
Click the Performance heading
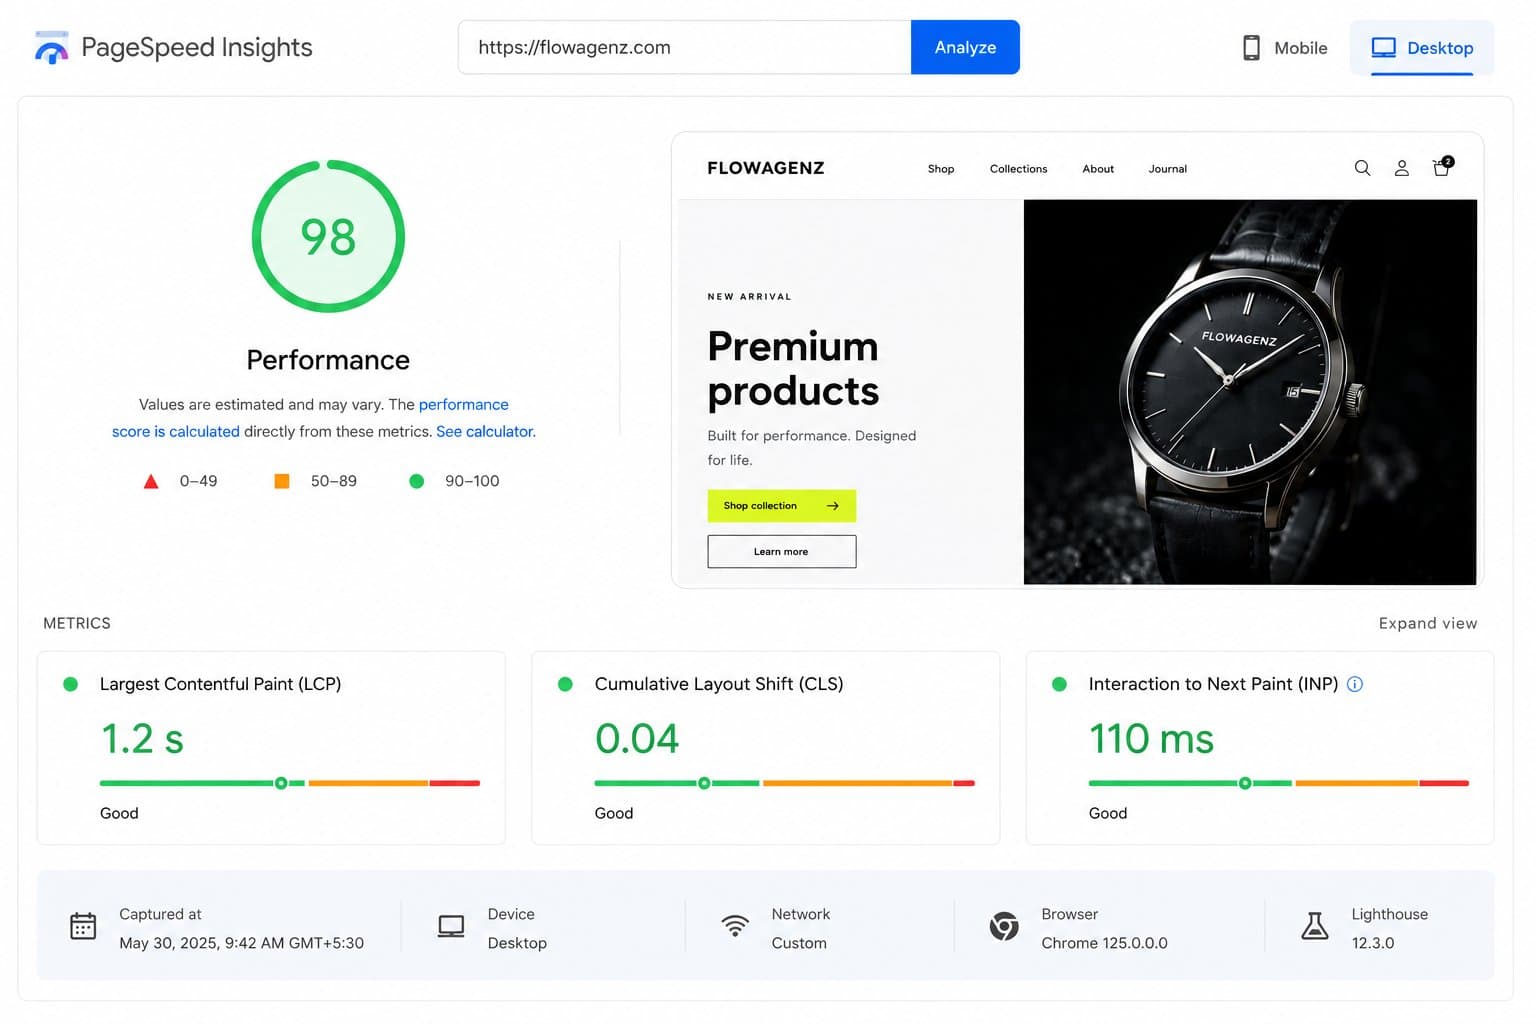(328, 360)
